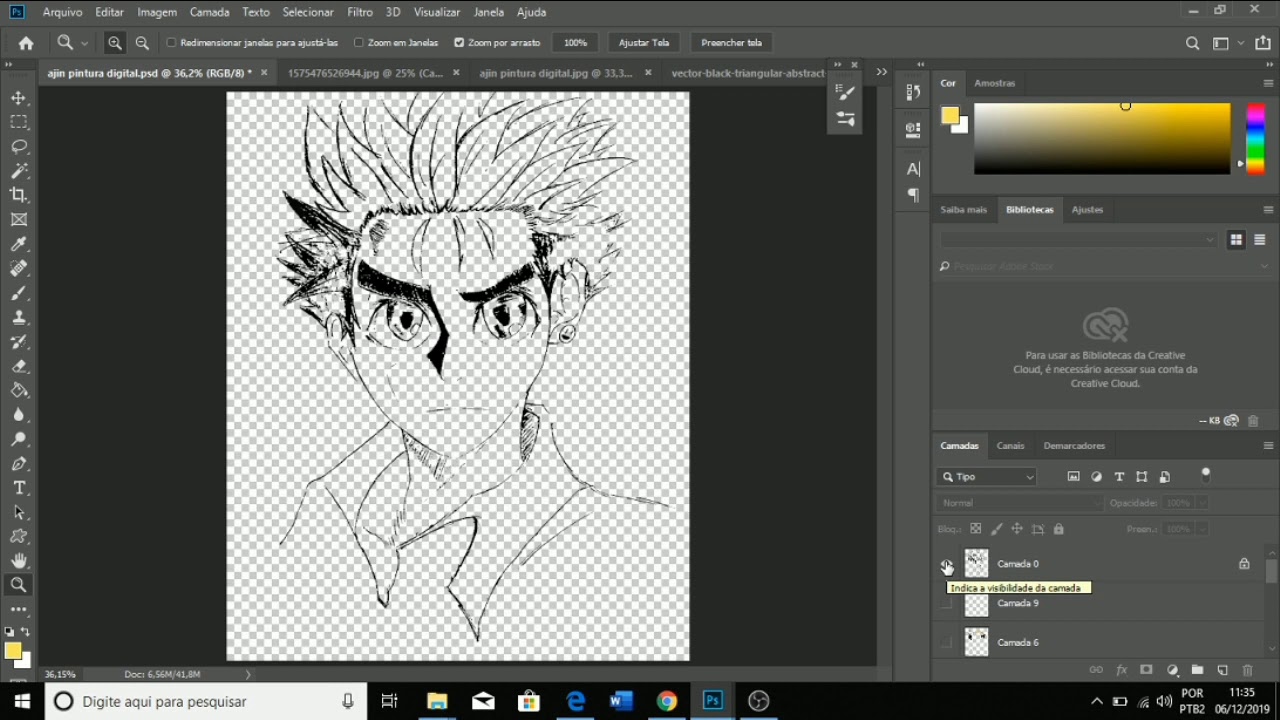Open the Camada menu
The height and width of the screenshot is (720, 1280).
click(209, 12)
